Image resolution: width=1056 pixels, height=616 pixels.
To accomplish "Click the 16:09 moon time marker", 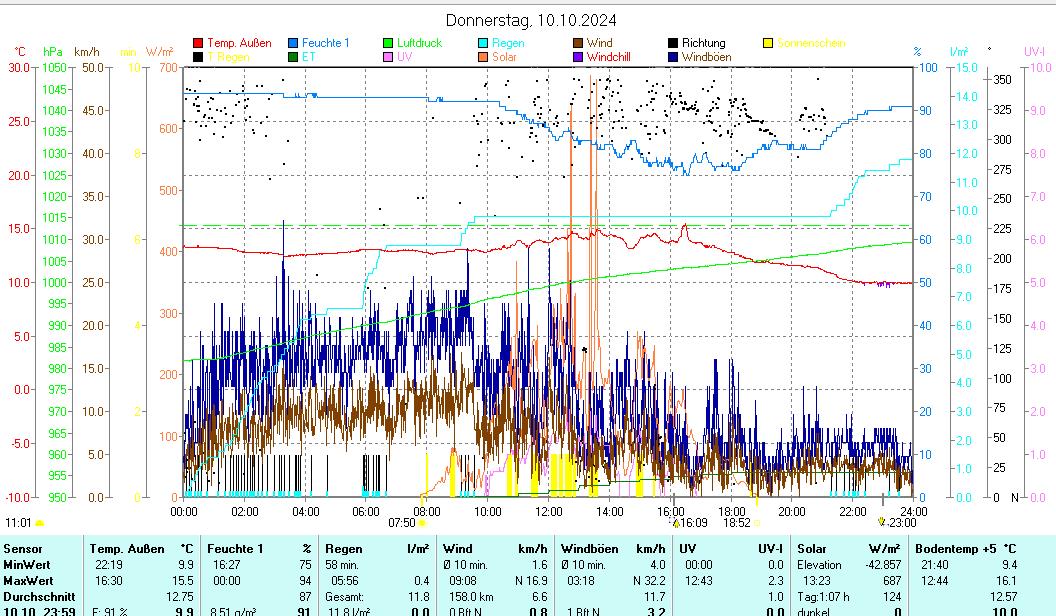I will point(691,522).
